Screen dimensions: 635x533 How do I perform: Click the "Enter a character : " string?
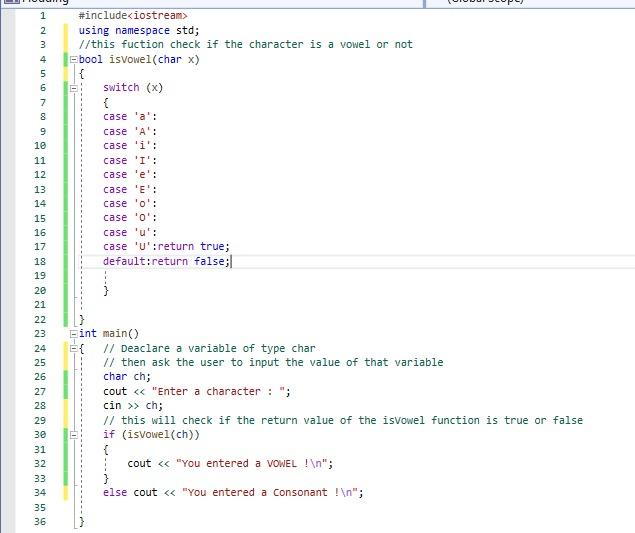coord(218,392)
